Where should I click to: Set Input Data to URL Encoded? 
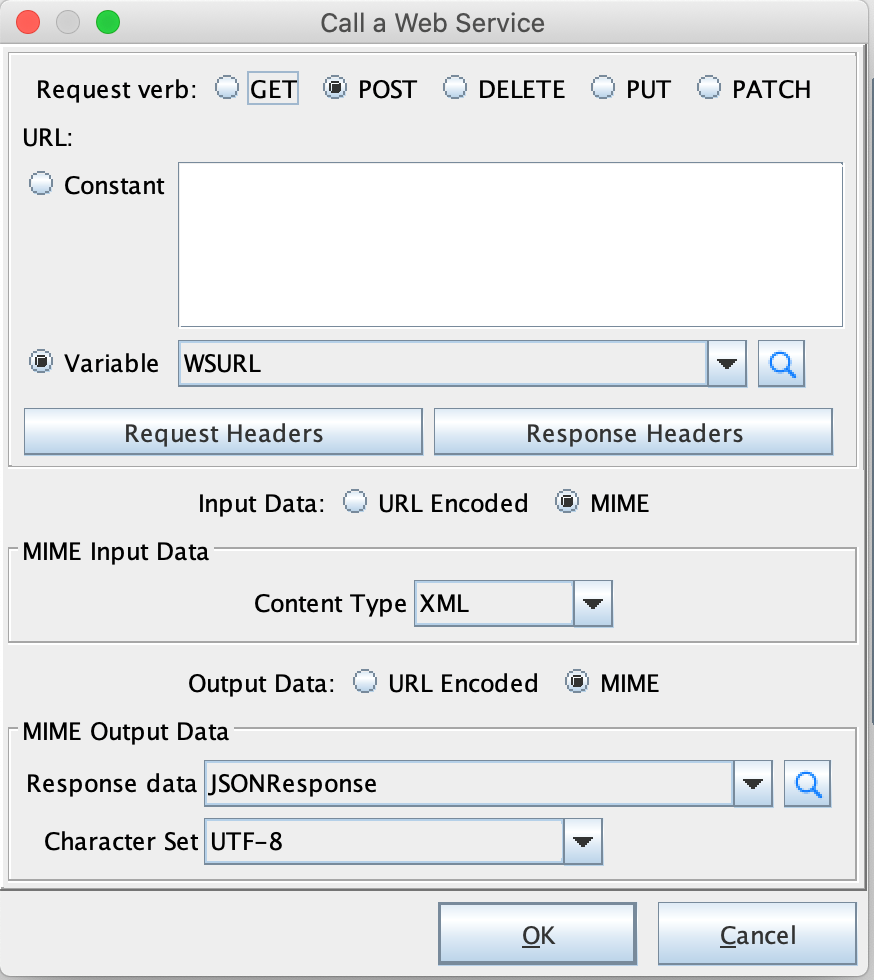coord(355,502)
